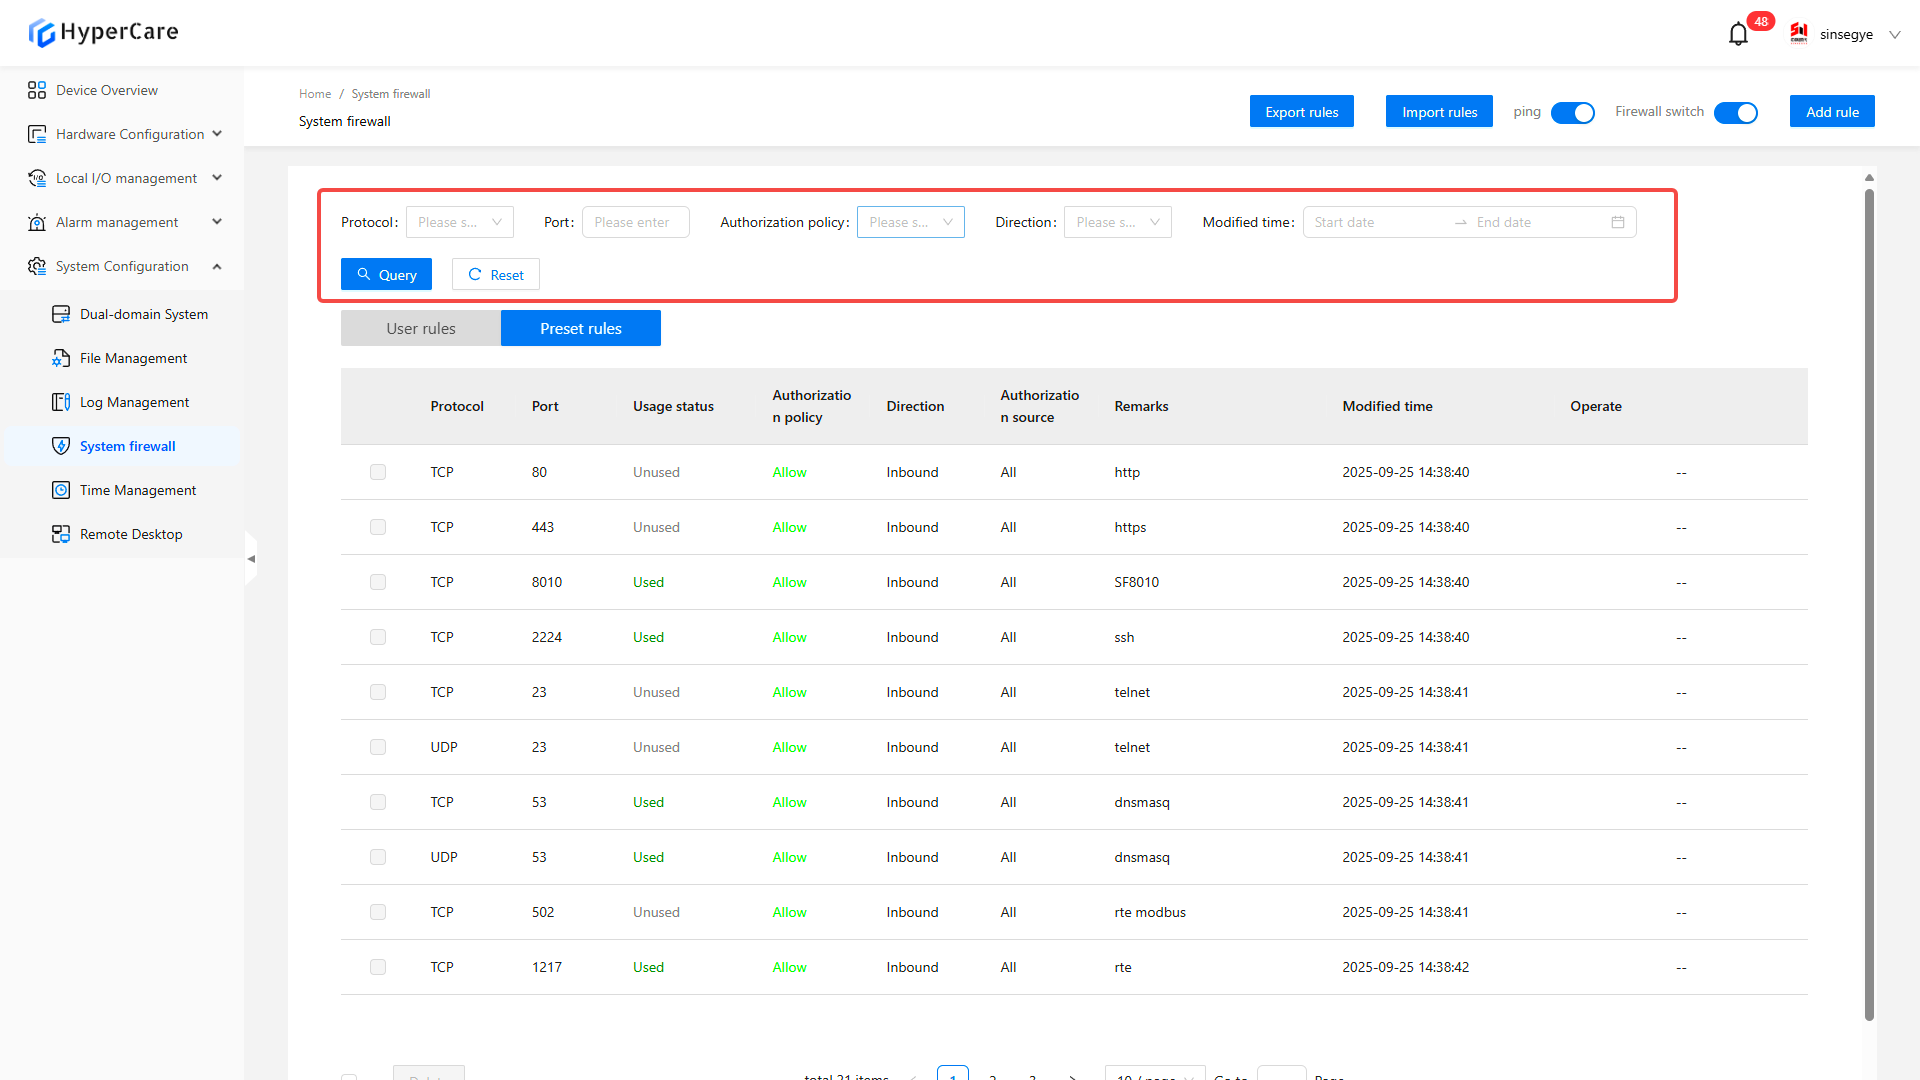Click the Export rules button
Viewport: 1920px width, 1080px height.
pos(1301,112)
